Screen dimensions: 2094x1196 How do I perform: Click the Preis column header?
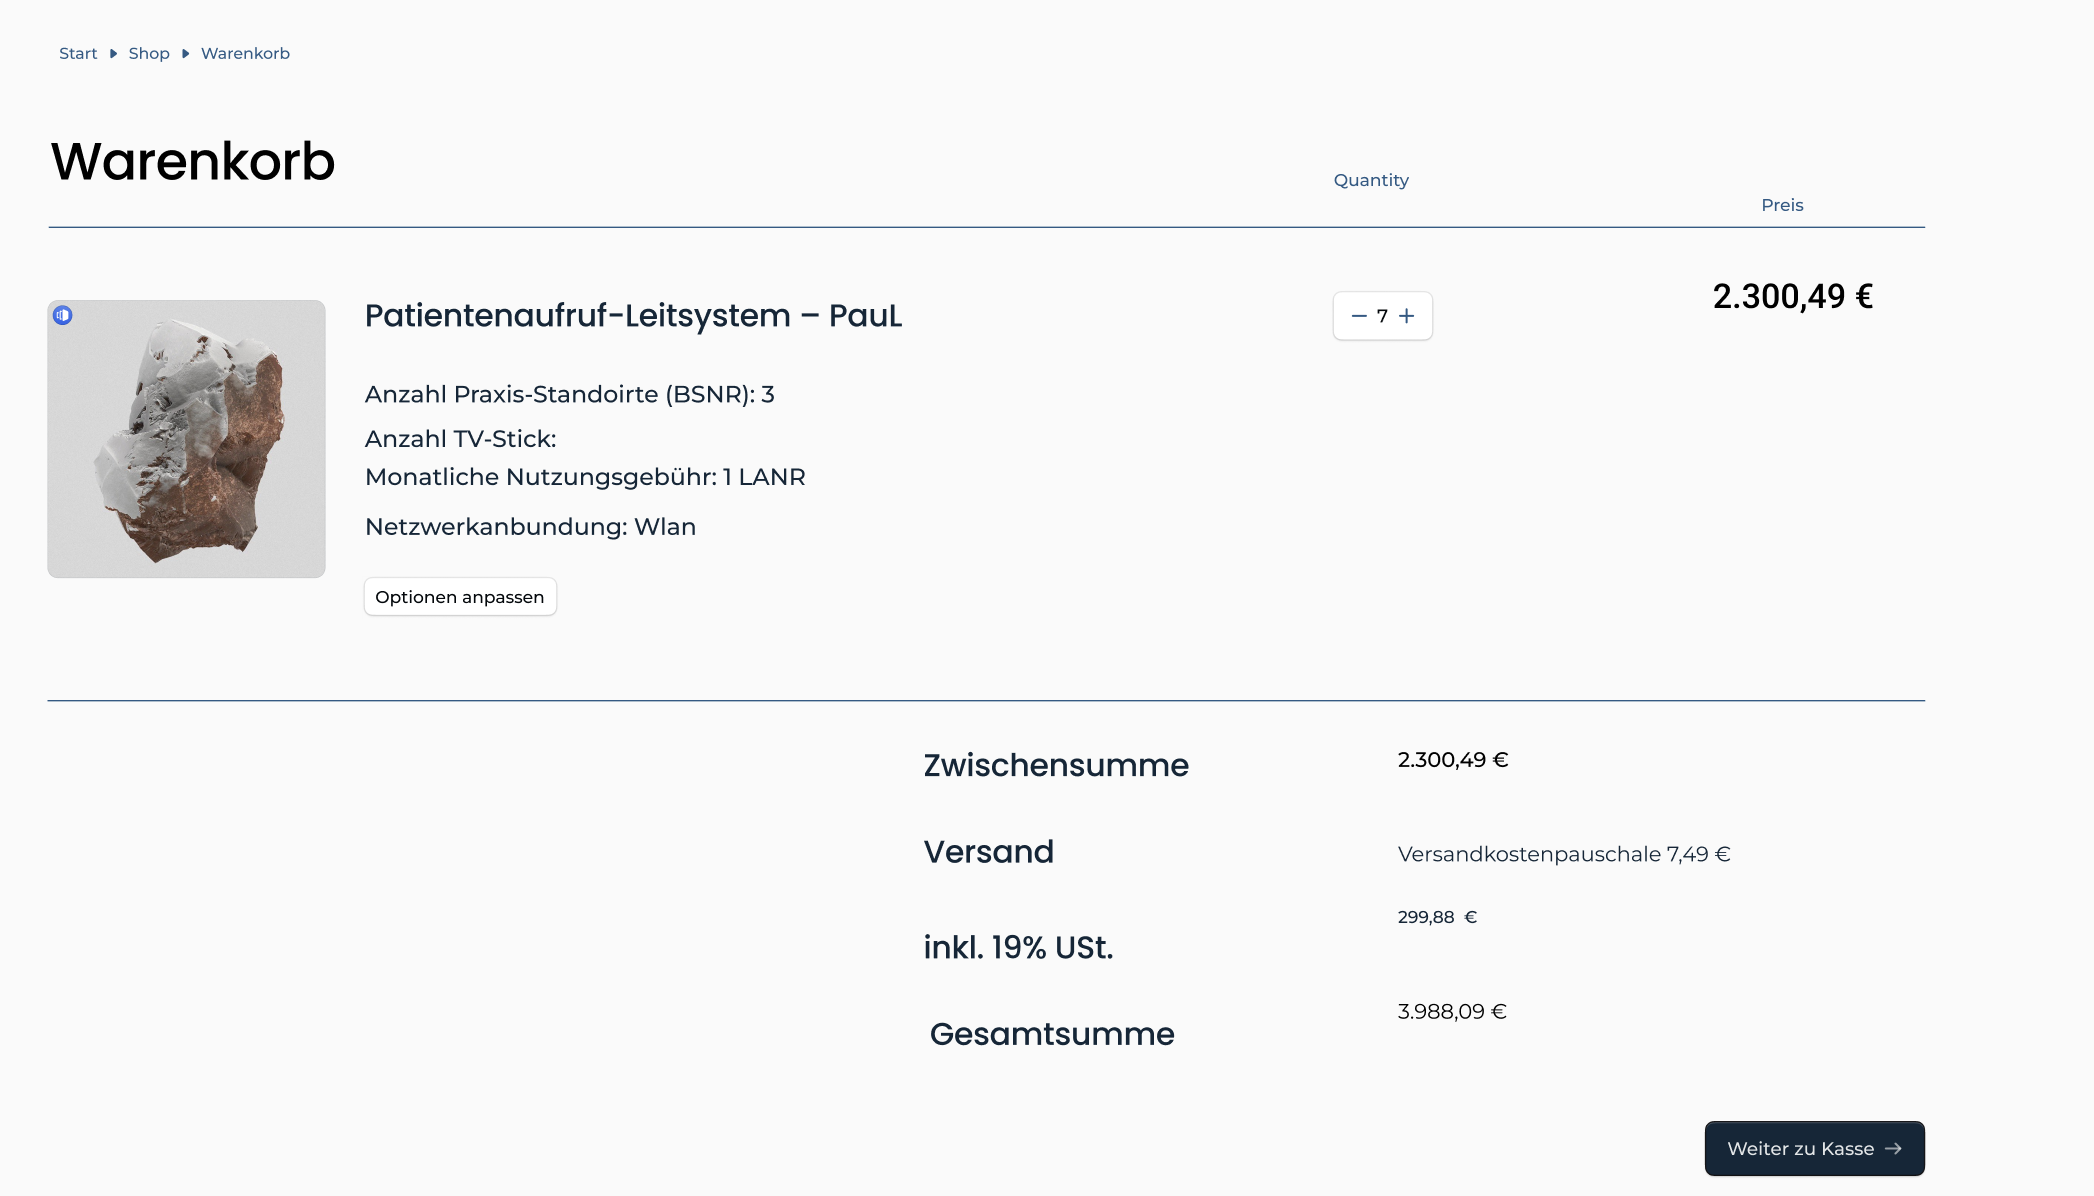point(1782,205)
